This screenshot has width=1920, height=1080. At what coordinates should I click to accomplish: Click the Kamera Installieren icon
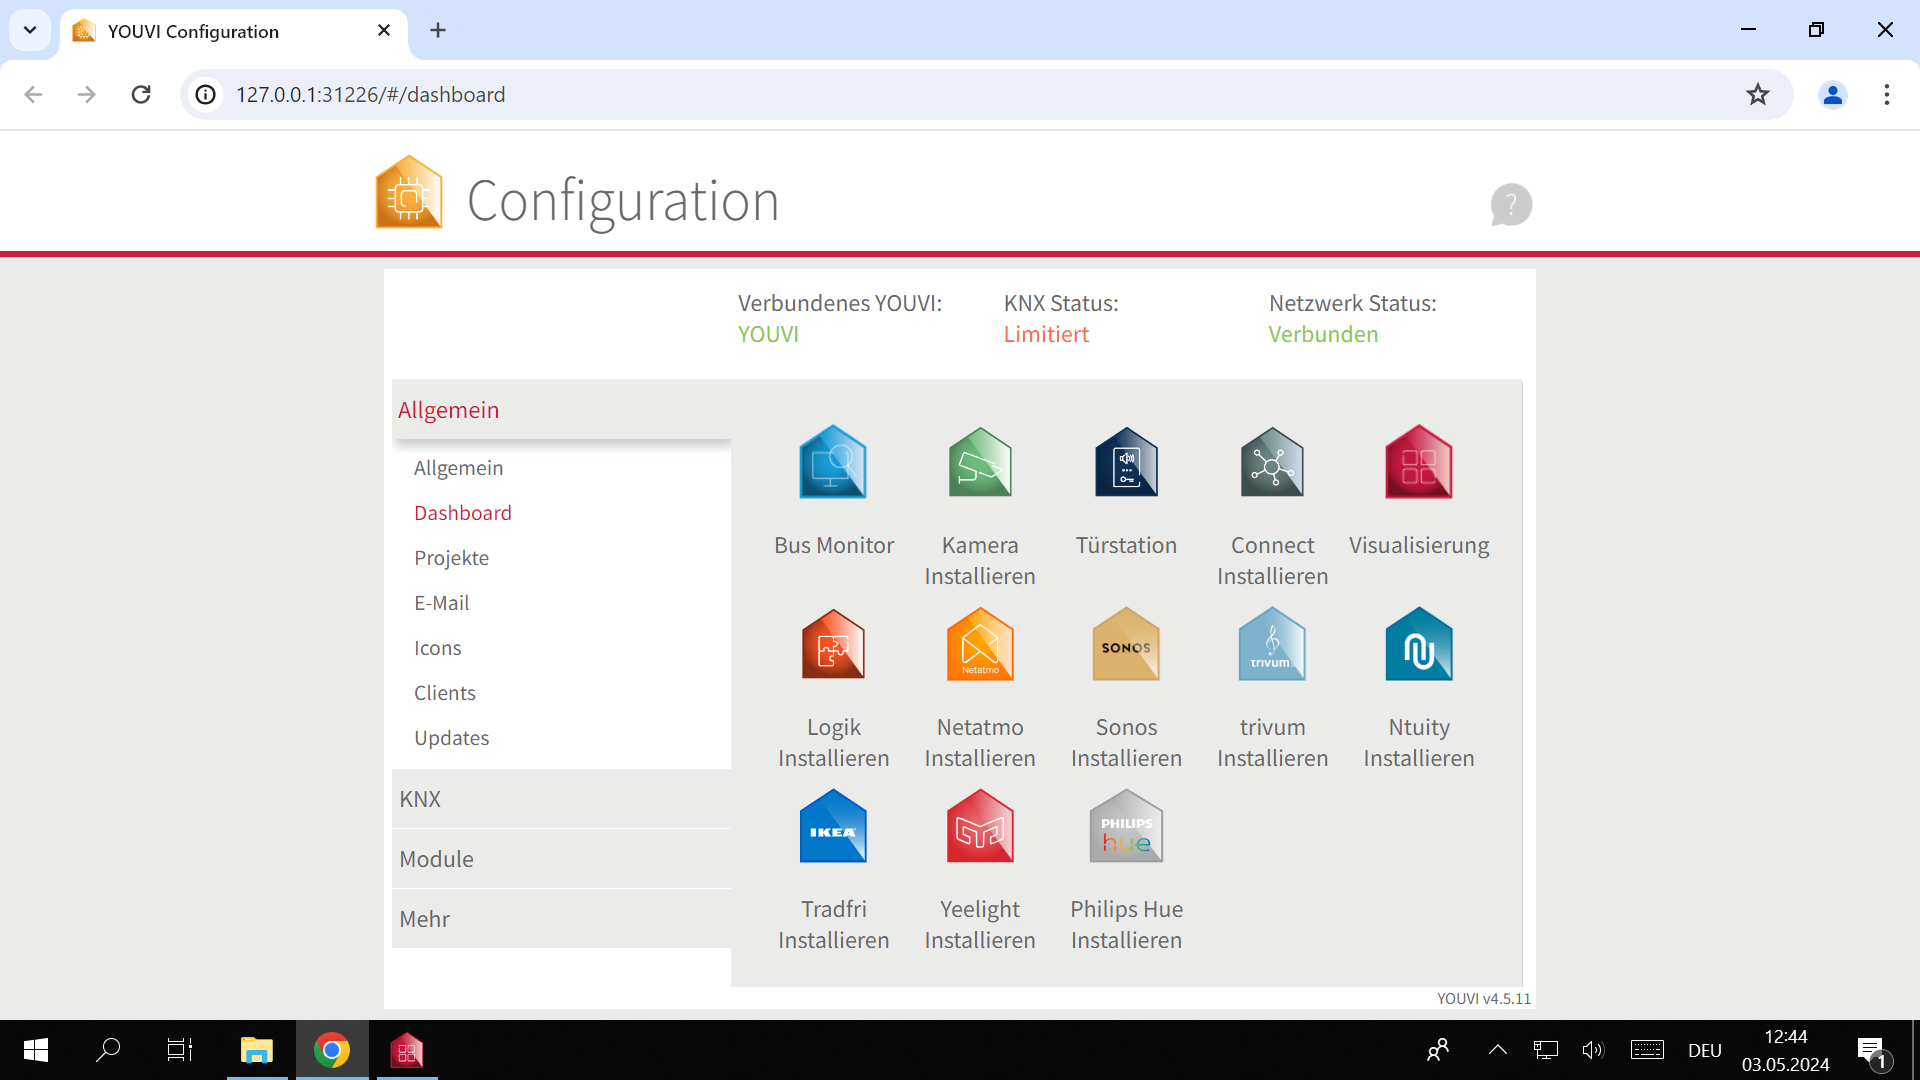point(980,462)
